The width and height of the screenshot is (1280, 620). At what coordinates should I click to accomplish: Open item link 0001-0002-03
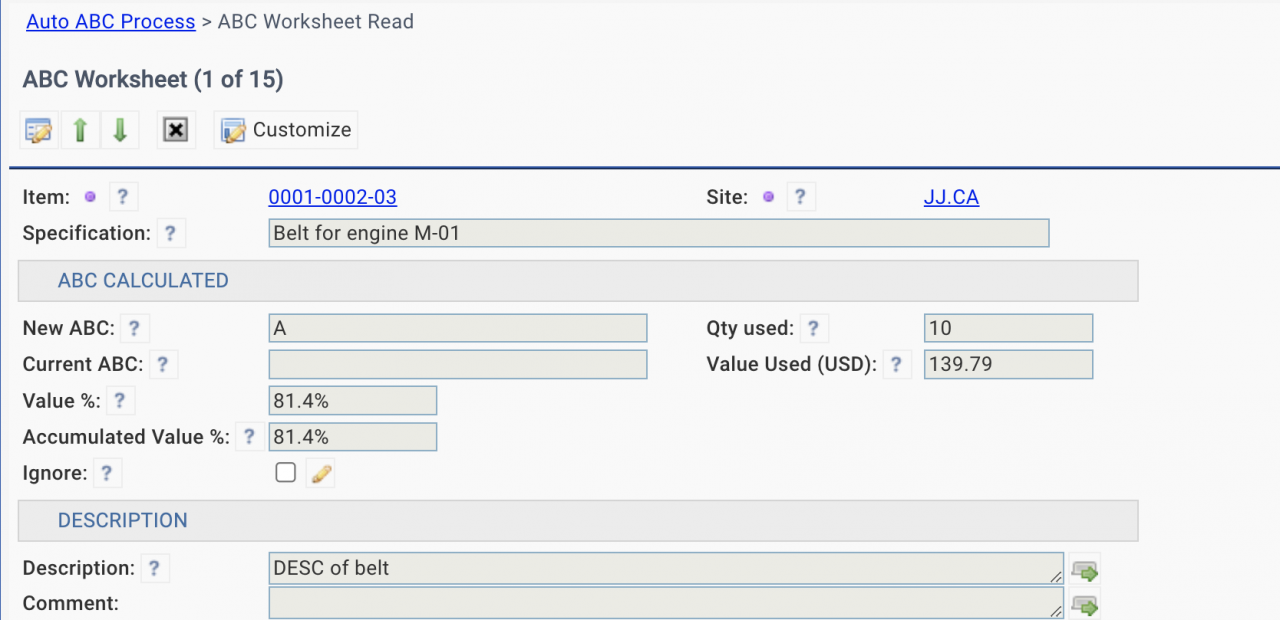332,197
